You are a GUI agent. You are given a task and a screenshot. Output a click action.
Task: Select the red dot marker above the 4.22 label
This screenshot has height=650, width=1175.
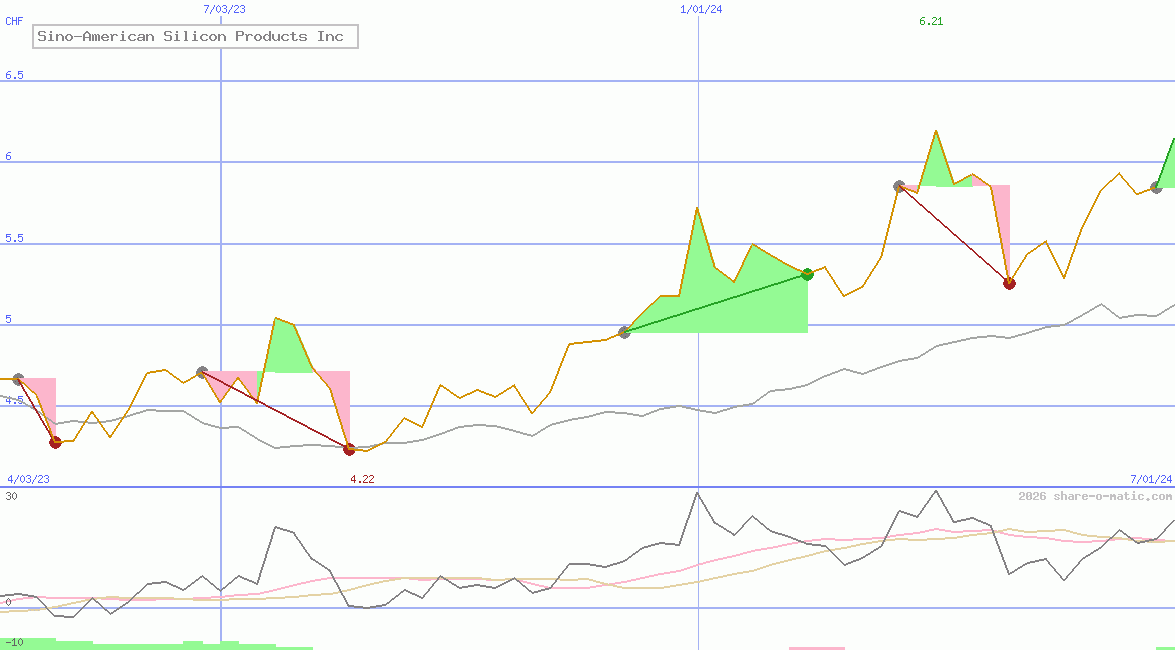(349, 448)
